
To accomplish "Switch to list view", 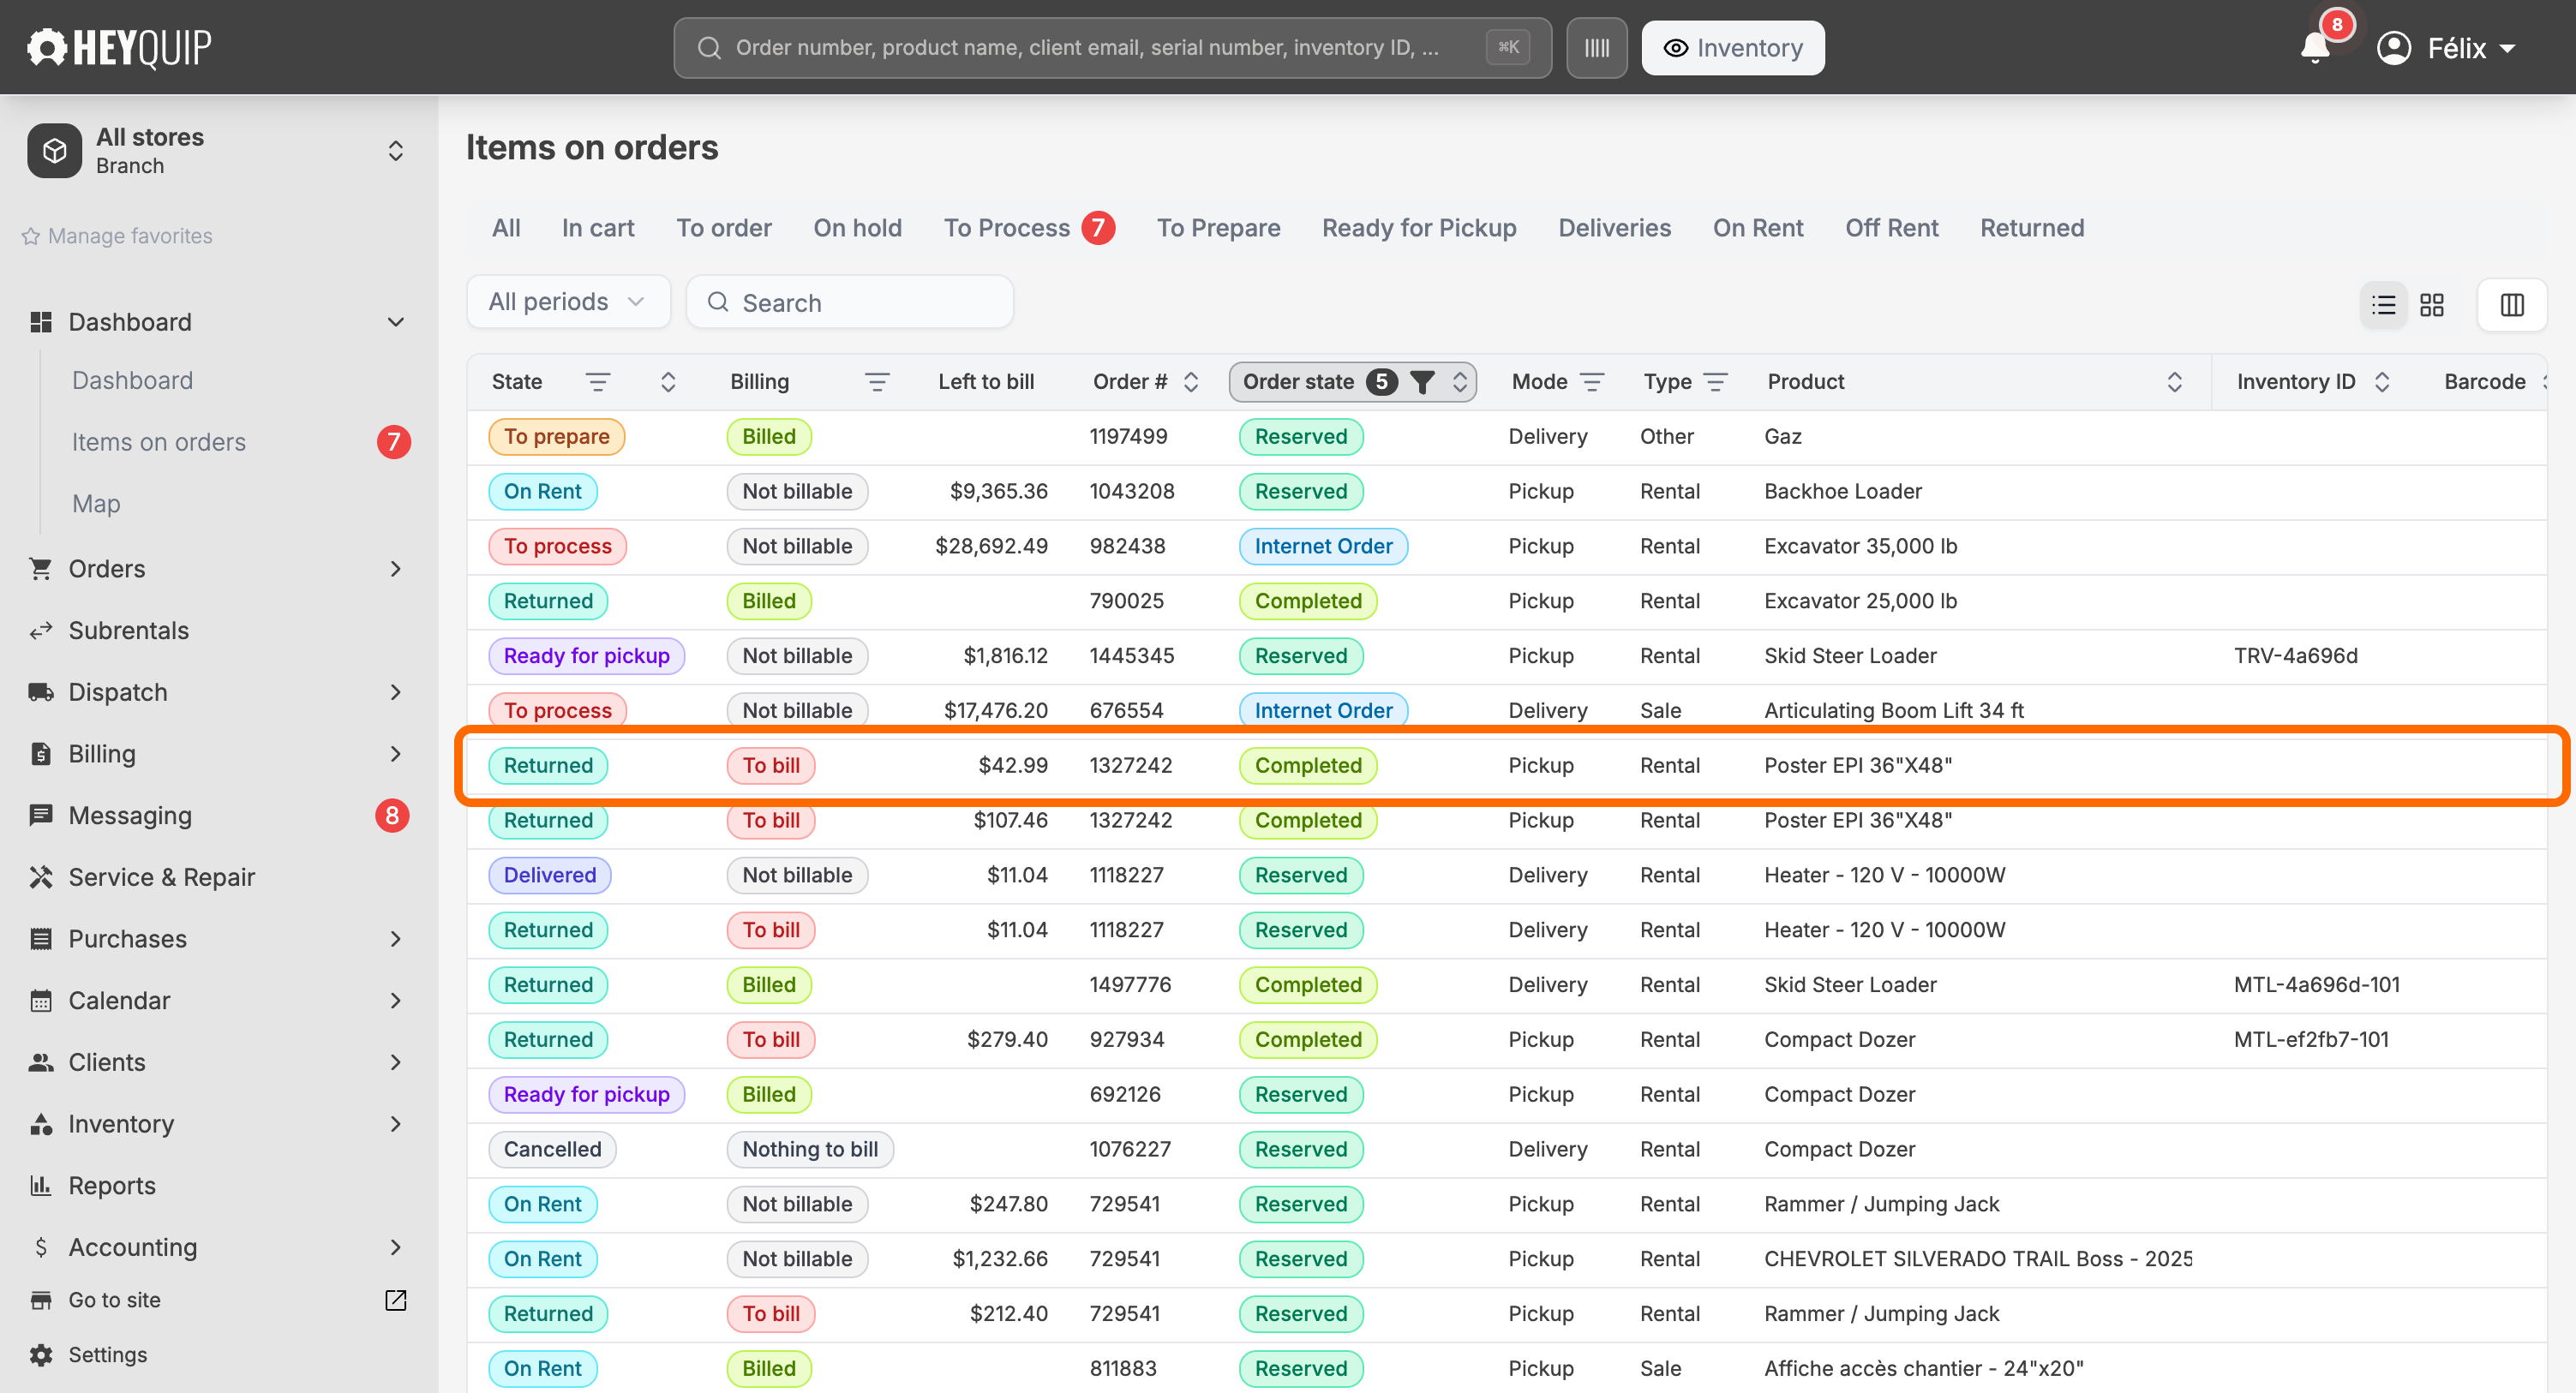I will [x=2383, y=304].
